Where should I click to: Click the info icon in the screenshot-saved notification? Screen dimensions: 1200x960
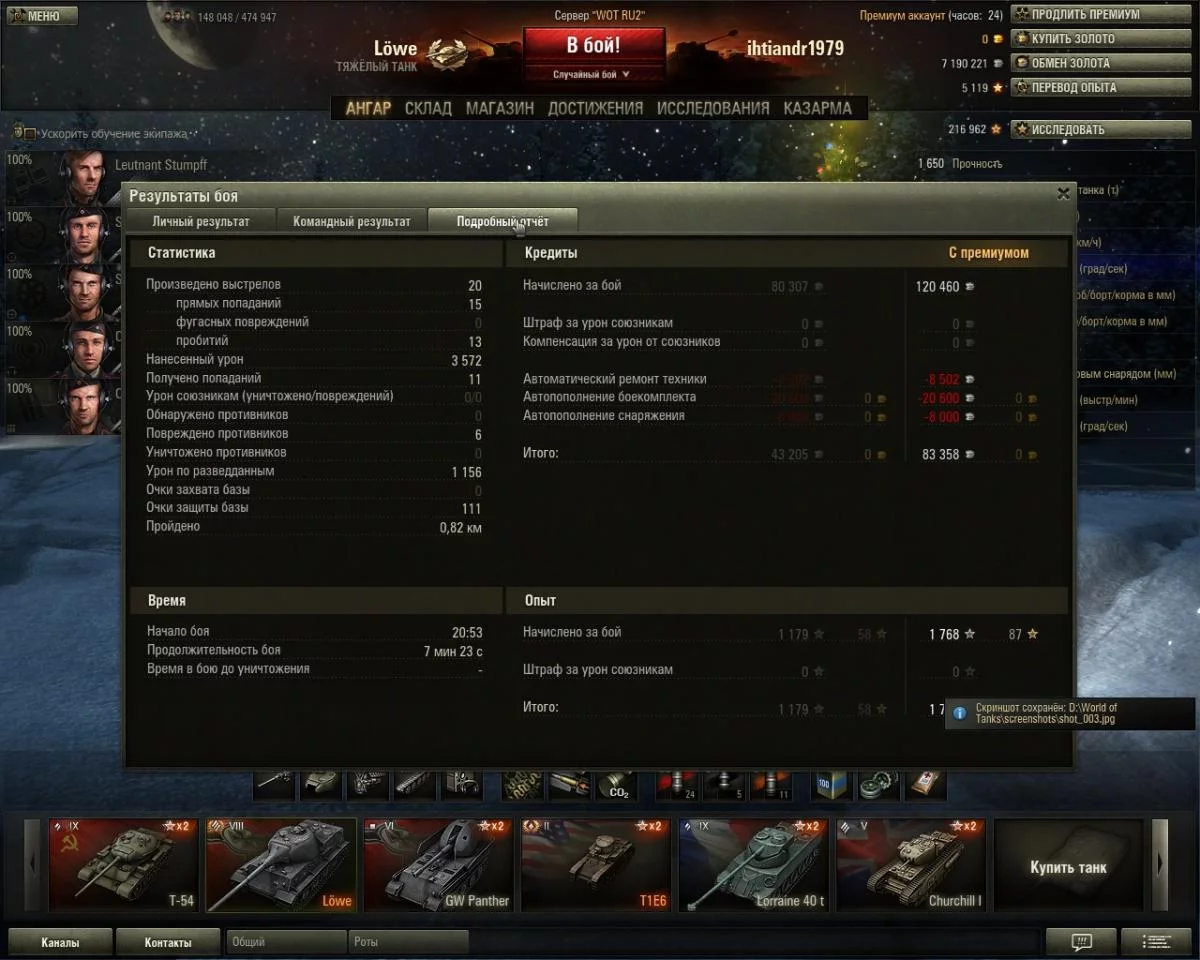point(960,714)
